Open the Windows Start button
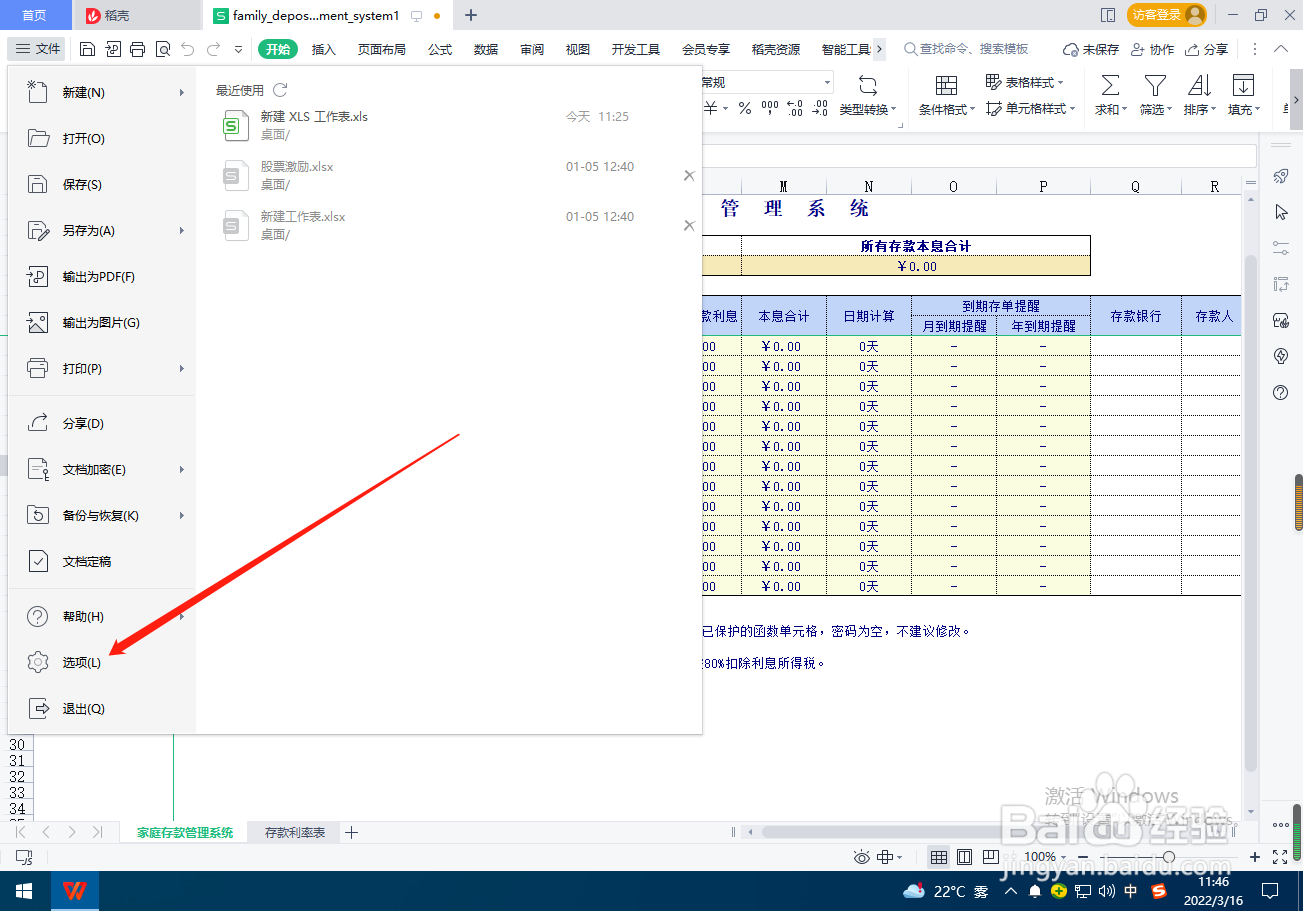Viewport: 1303px width, 911px height. pos(24,890)
